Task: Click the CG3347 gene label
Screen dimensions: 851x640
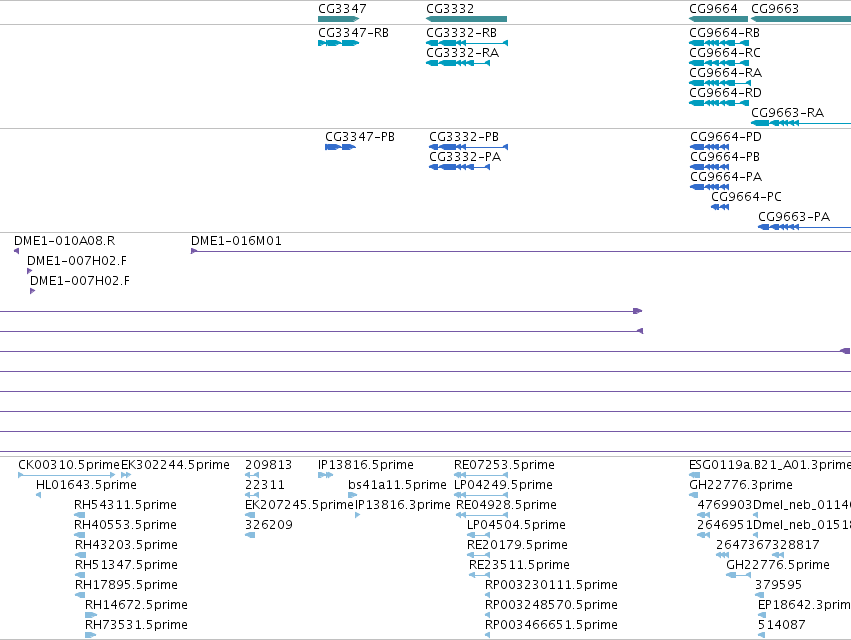Action: tap(342, 9)
